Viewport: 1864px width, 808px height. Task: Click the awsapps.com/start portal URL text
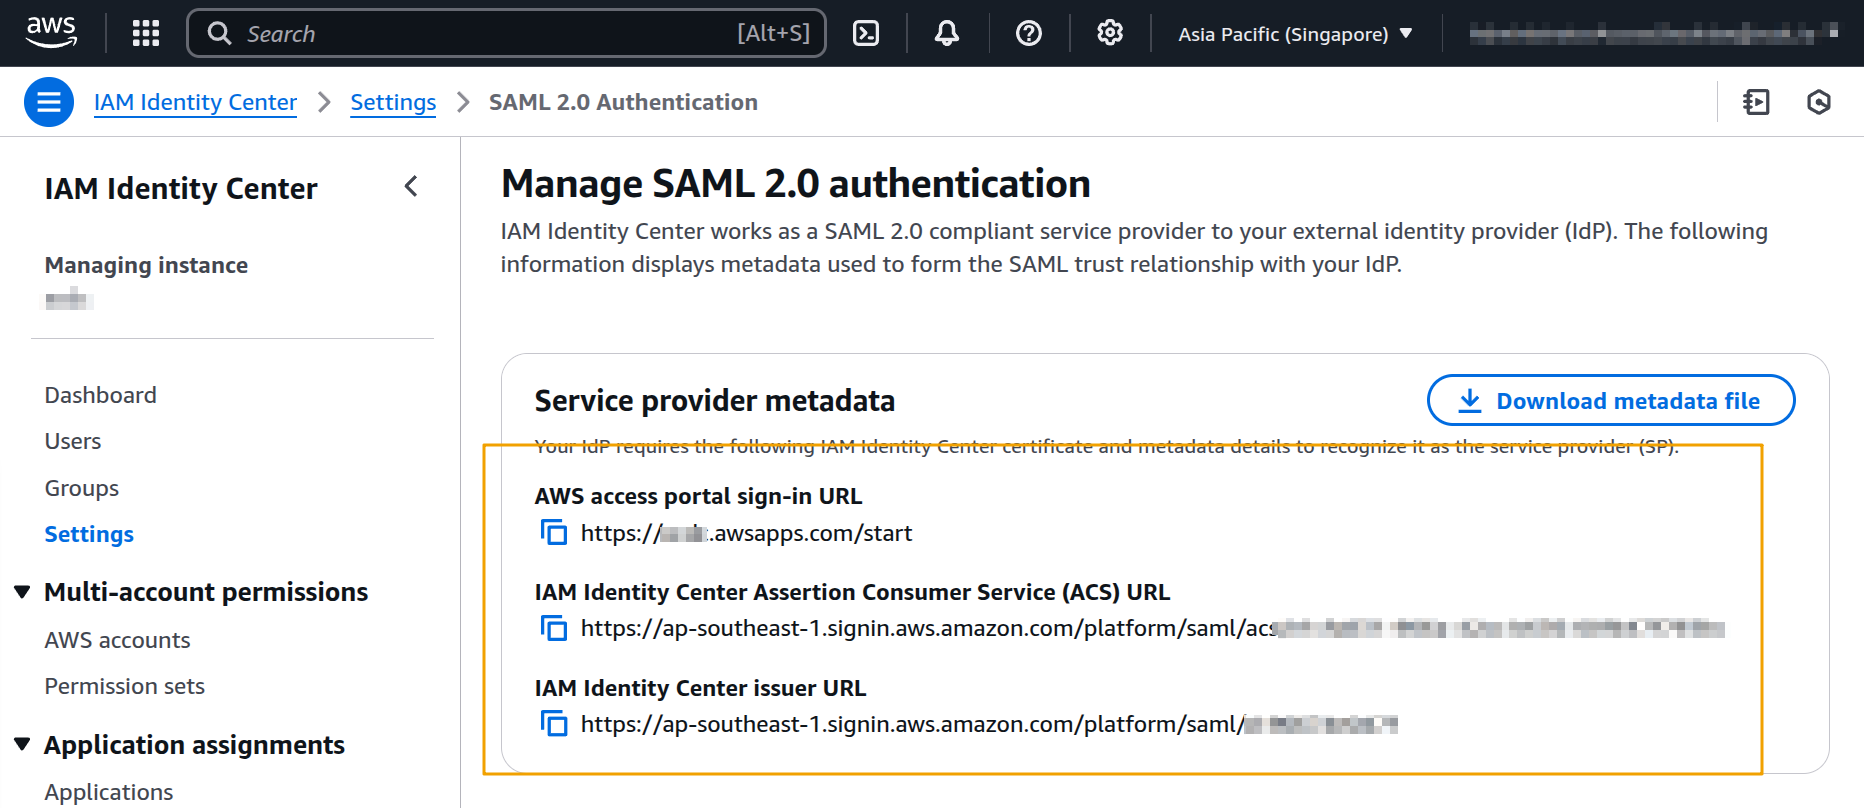point(746,533)
